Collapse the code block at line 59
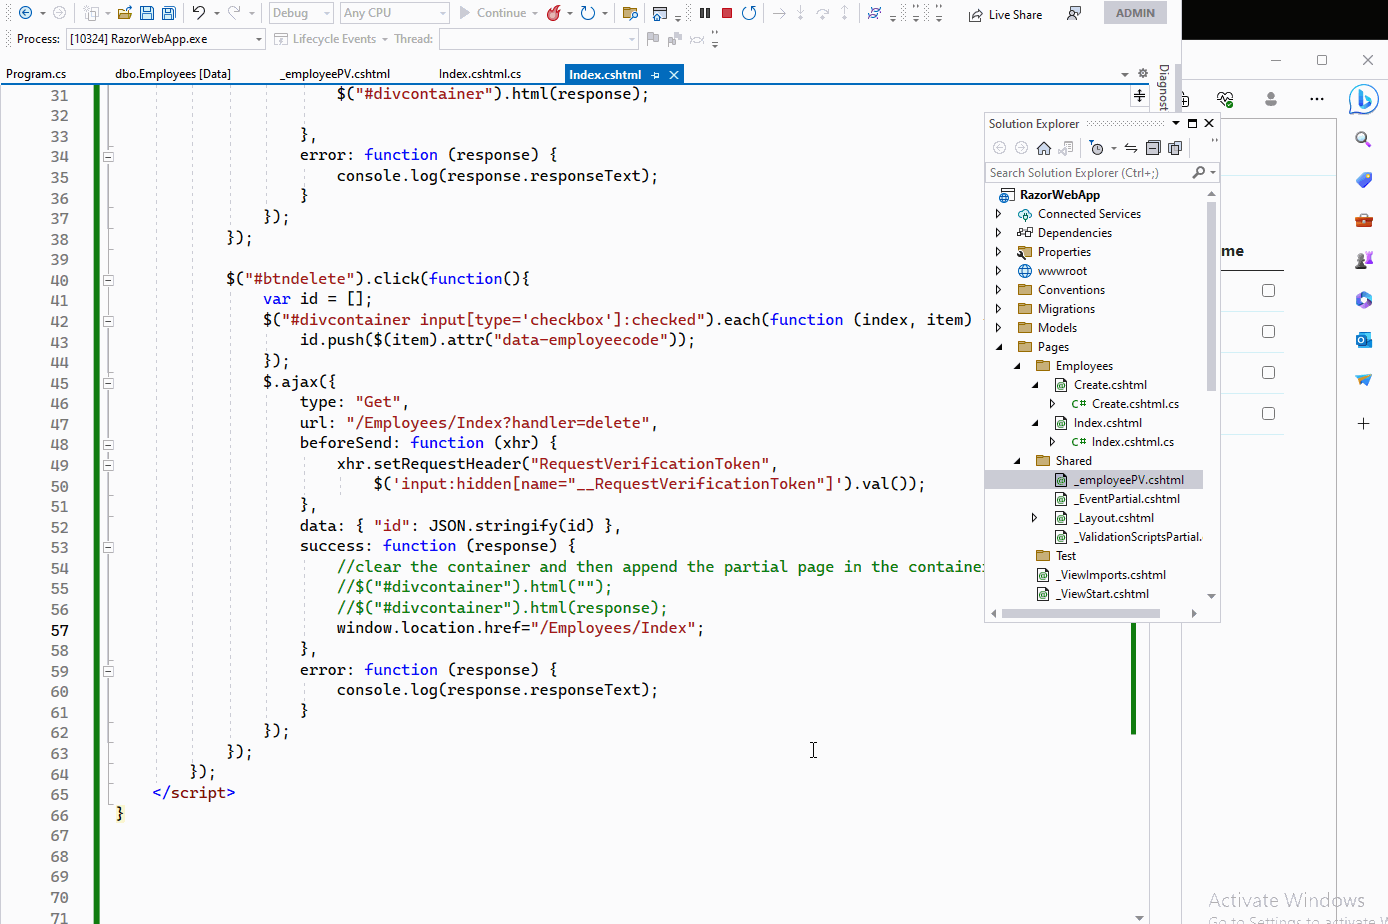 click(x=108, y=671)
